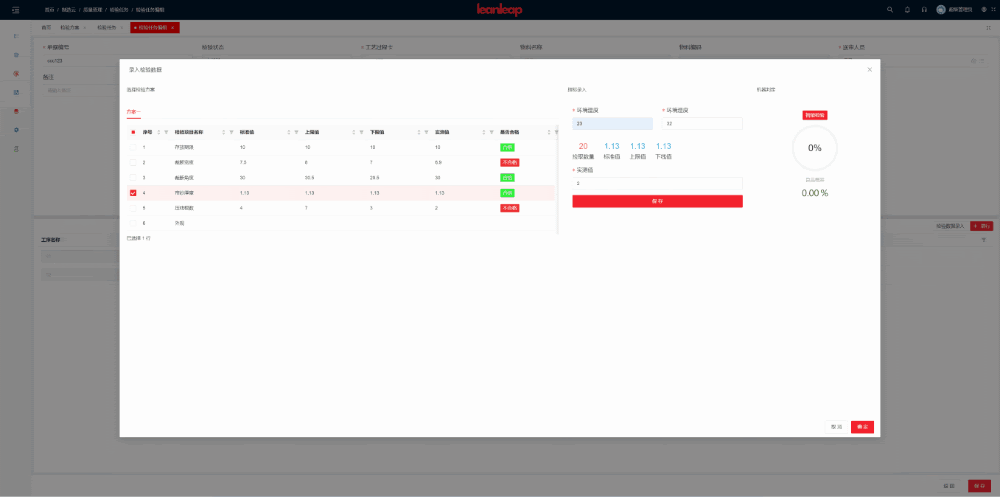The height and width of the screenshot is (497, 1000).
Task: Toggle the sidebar collapse hamburger icon
Action: pyautogui.click(x=15, y=10)
